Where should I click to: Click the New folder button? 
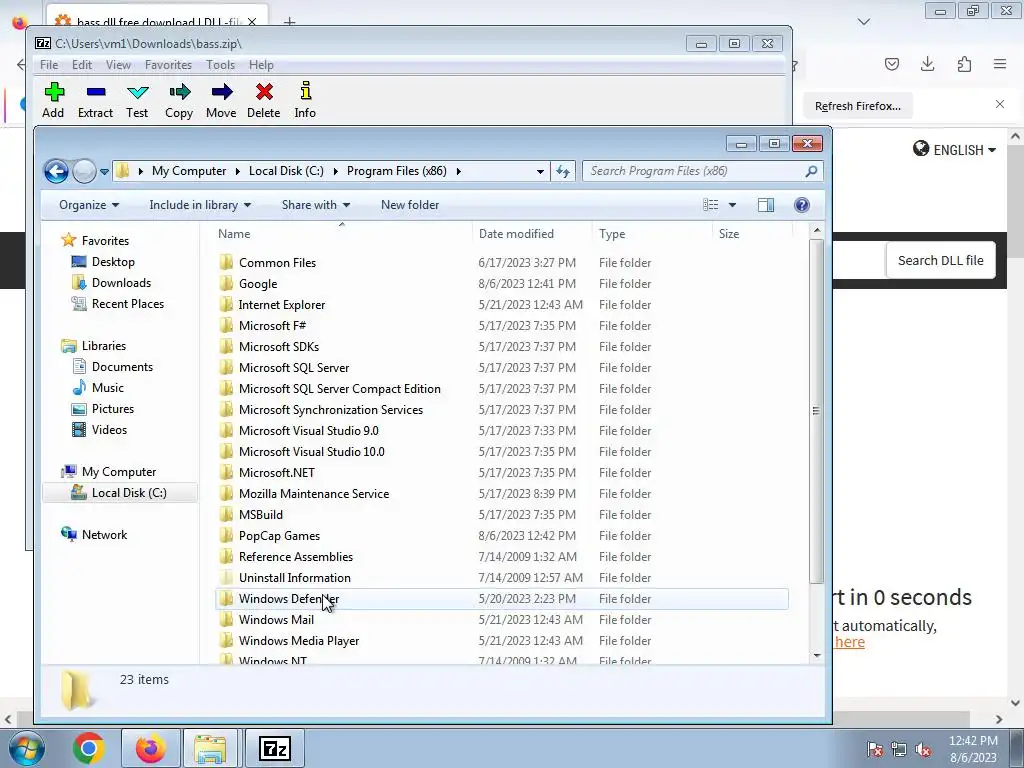410,205
